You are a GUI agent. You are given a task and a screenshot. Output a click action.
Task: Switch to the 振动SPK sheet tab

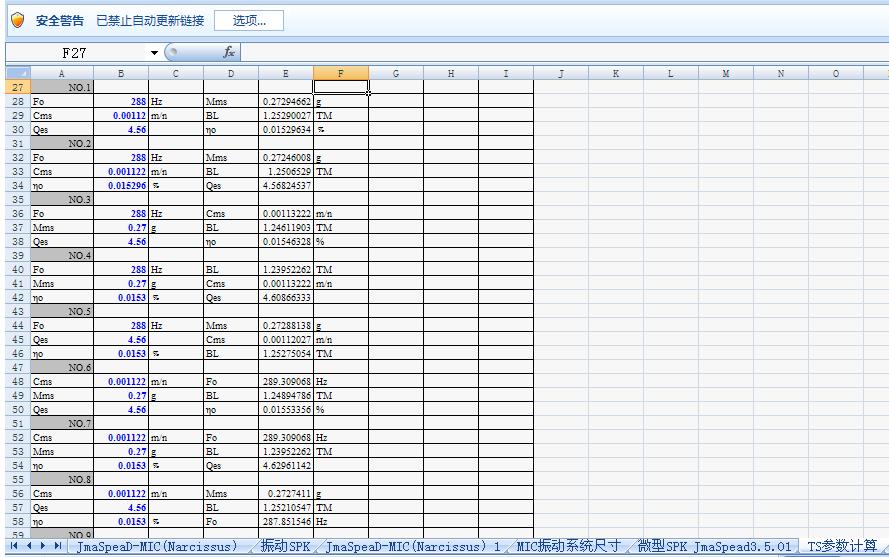tap(285, 546)
